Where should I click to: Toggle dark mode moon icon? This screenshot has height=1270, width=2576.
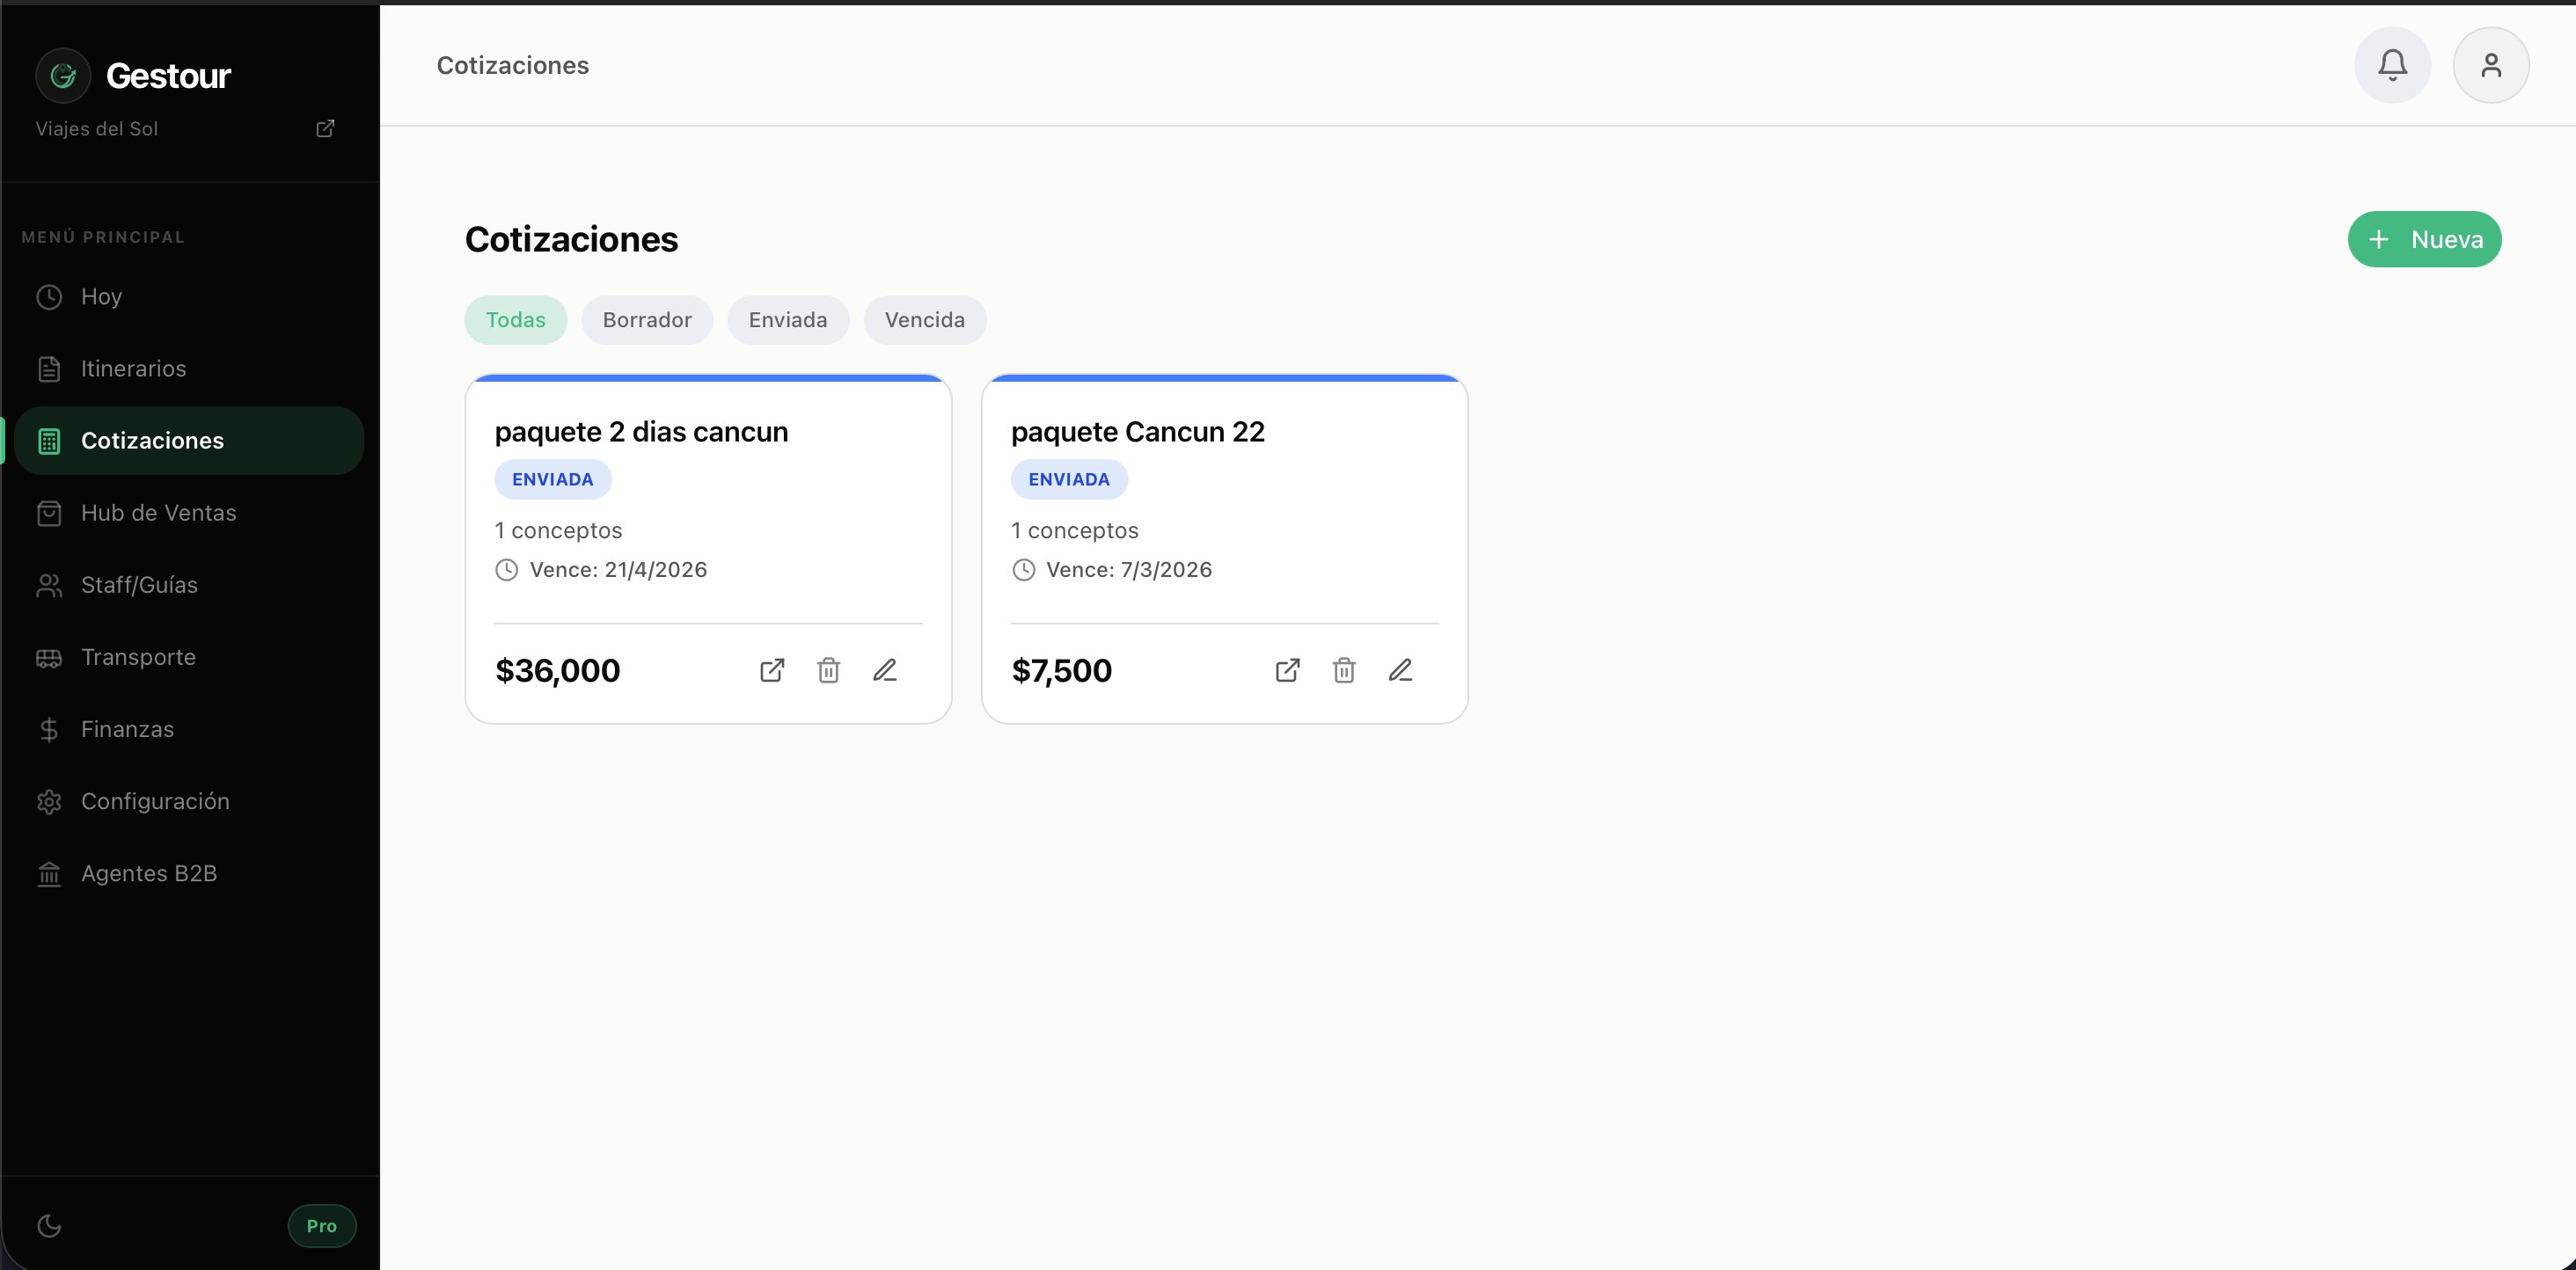pos(49,1225)
